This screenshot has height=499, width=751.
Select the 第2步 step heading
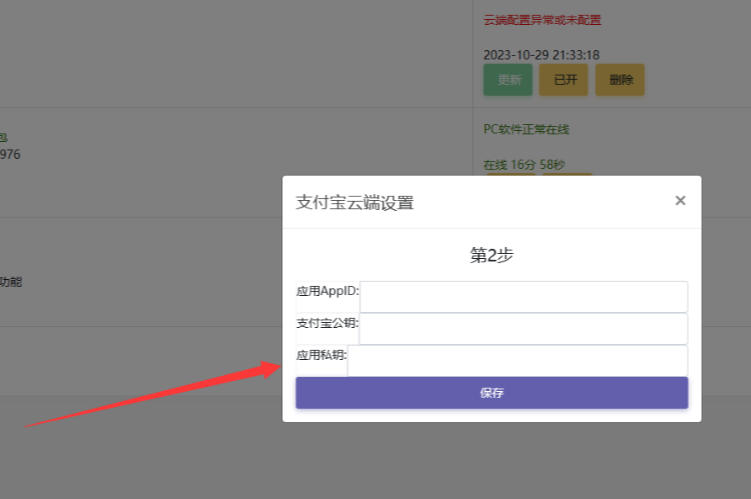(x=492, y=255)
